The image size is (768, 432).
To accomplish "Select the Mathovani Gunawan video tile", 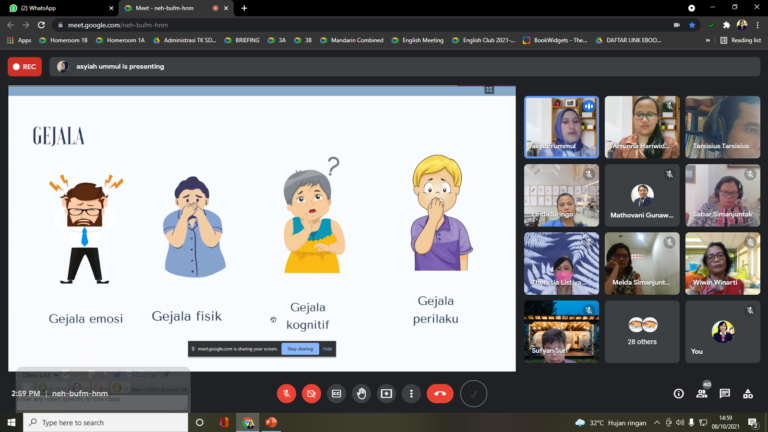I will [642, 194].
